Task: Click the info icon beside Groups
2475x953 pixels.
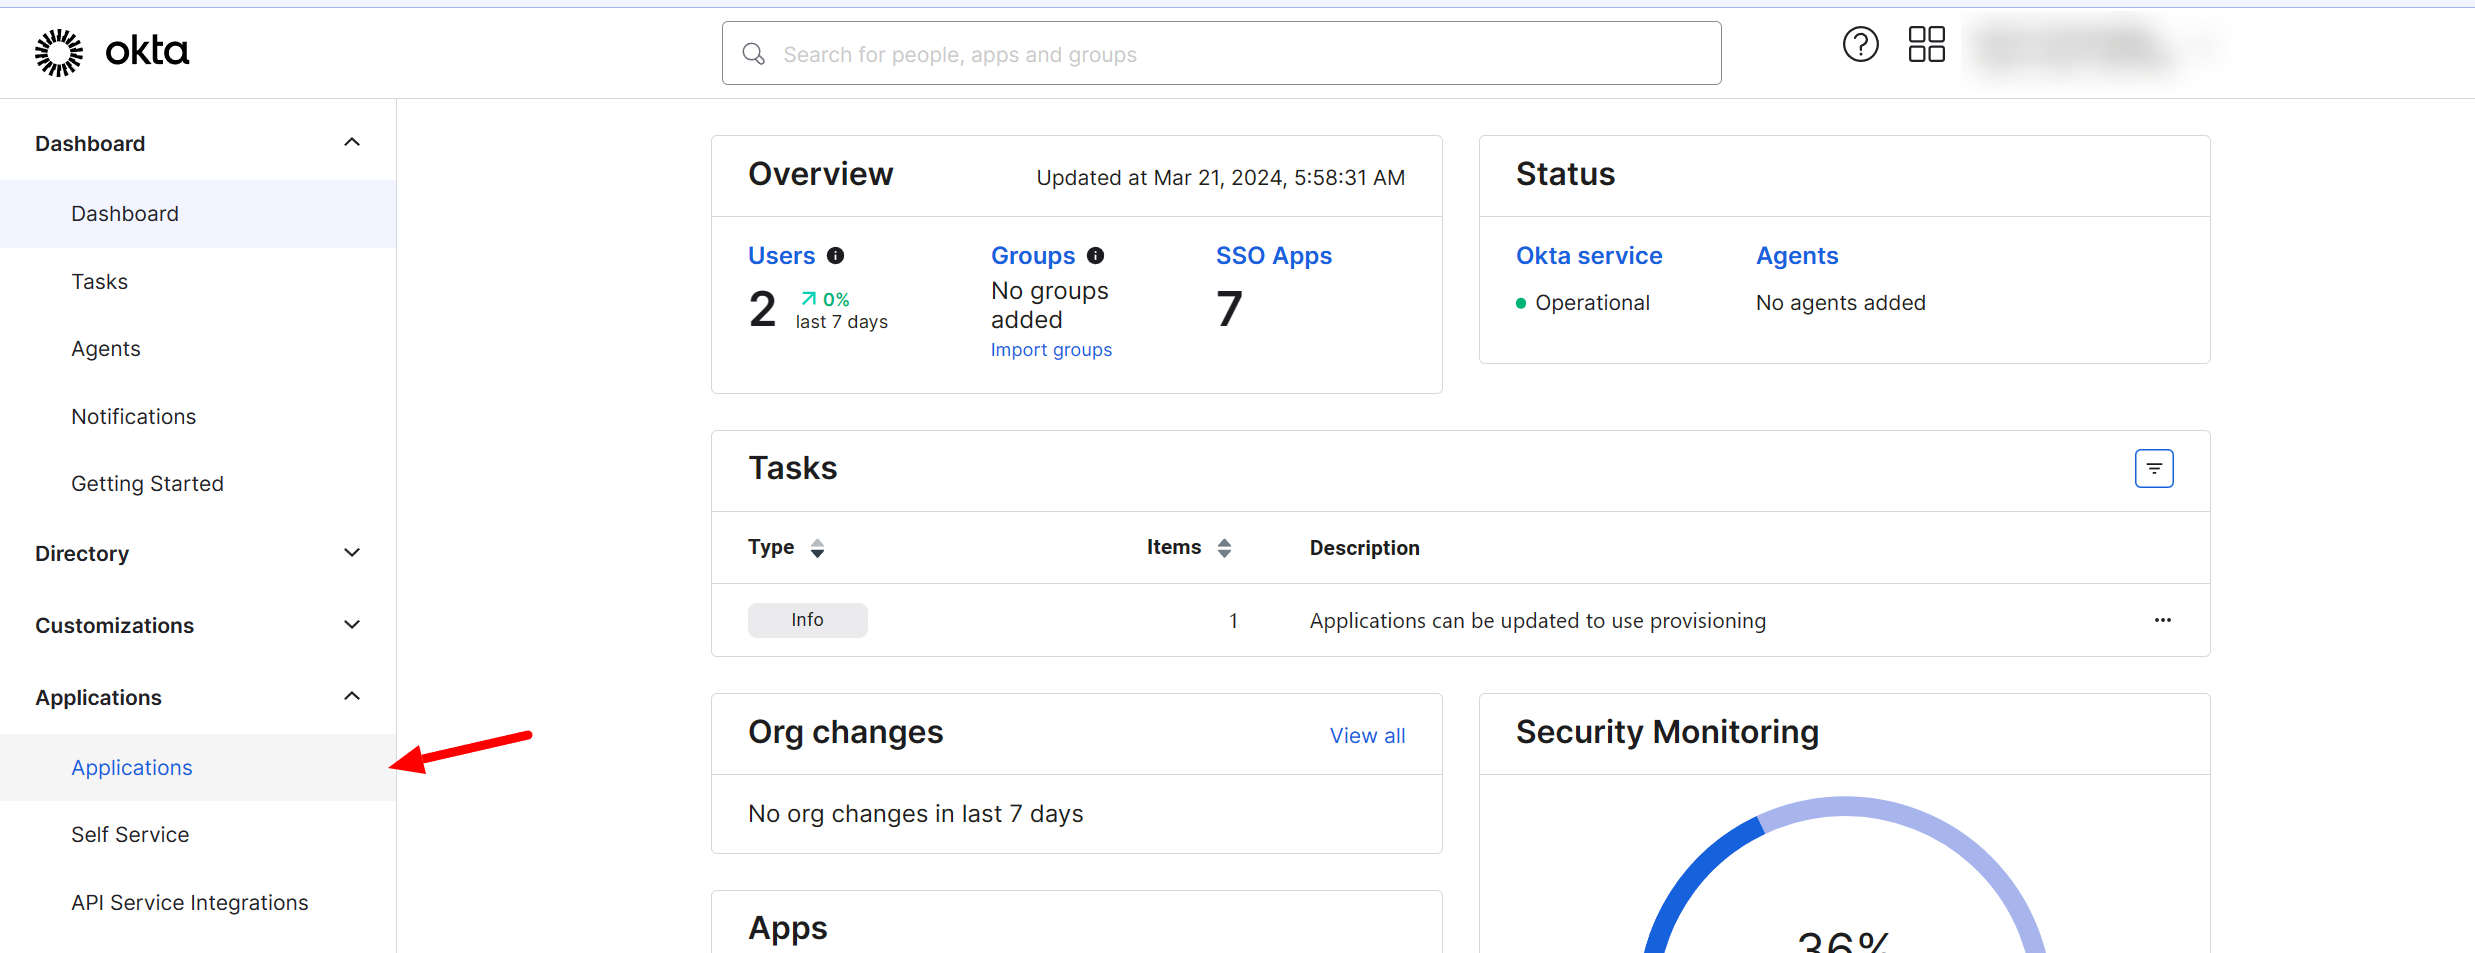Action: tap(1096, 256)
